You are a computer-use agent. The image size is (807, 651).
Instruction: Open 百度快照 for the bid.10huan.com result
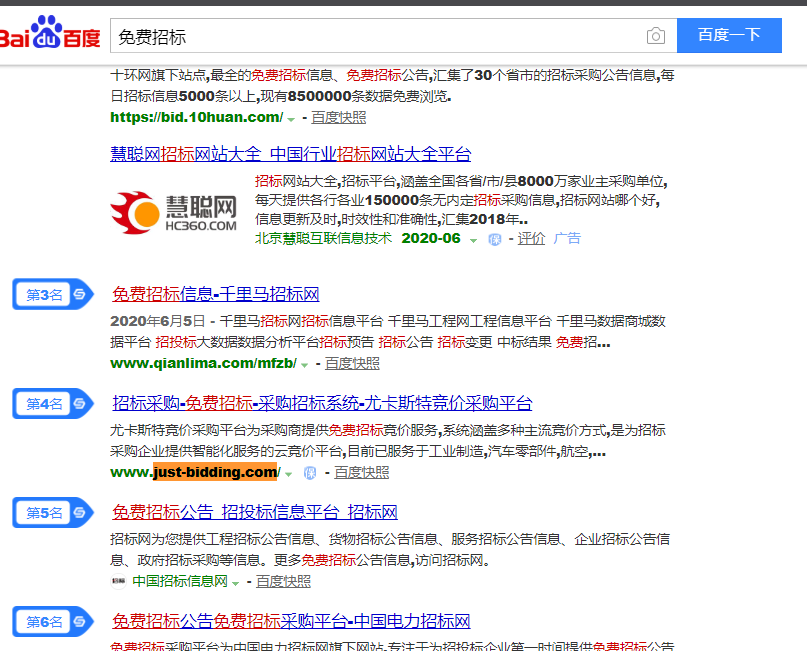pyautogui.click(x=339, y=117)
